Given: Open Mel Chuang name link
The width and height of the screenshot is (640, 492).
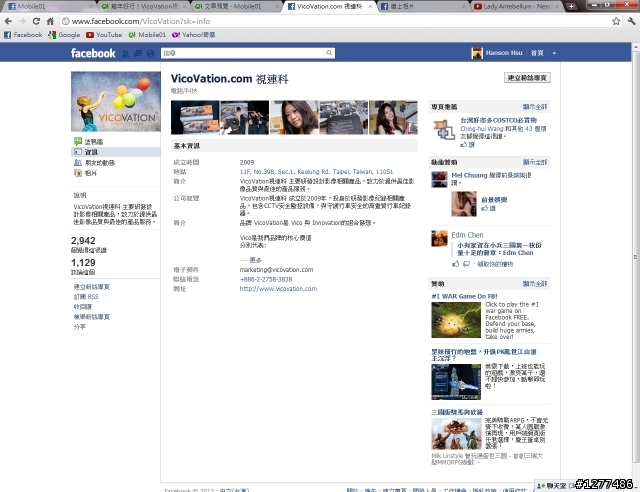Looking at the screenshot, I should [469, 175].
